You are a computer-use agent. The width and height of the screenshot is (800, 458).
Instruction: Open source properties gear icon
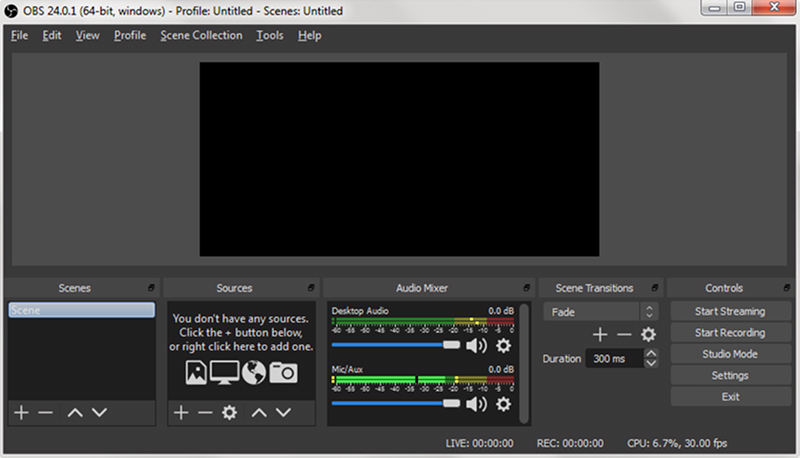coord(230,412)
